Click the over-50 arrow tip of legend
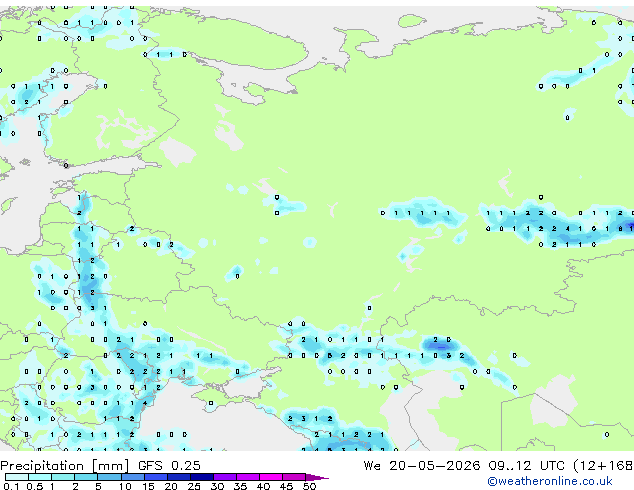Image resolution: width=634 pixels, height=490 pixels. click(x=317, y=478)
